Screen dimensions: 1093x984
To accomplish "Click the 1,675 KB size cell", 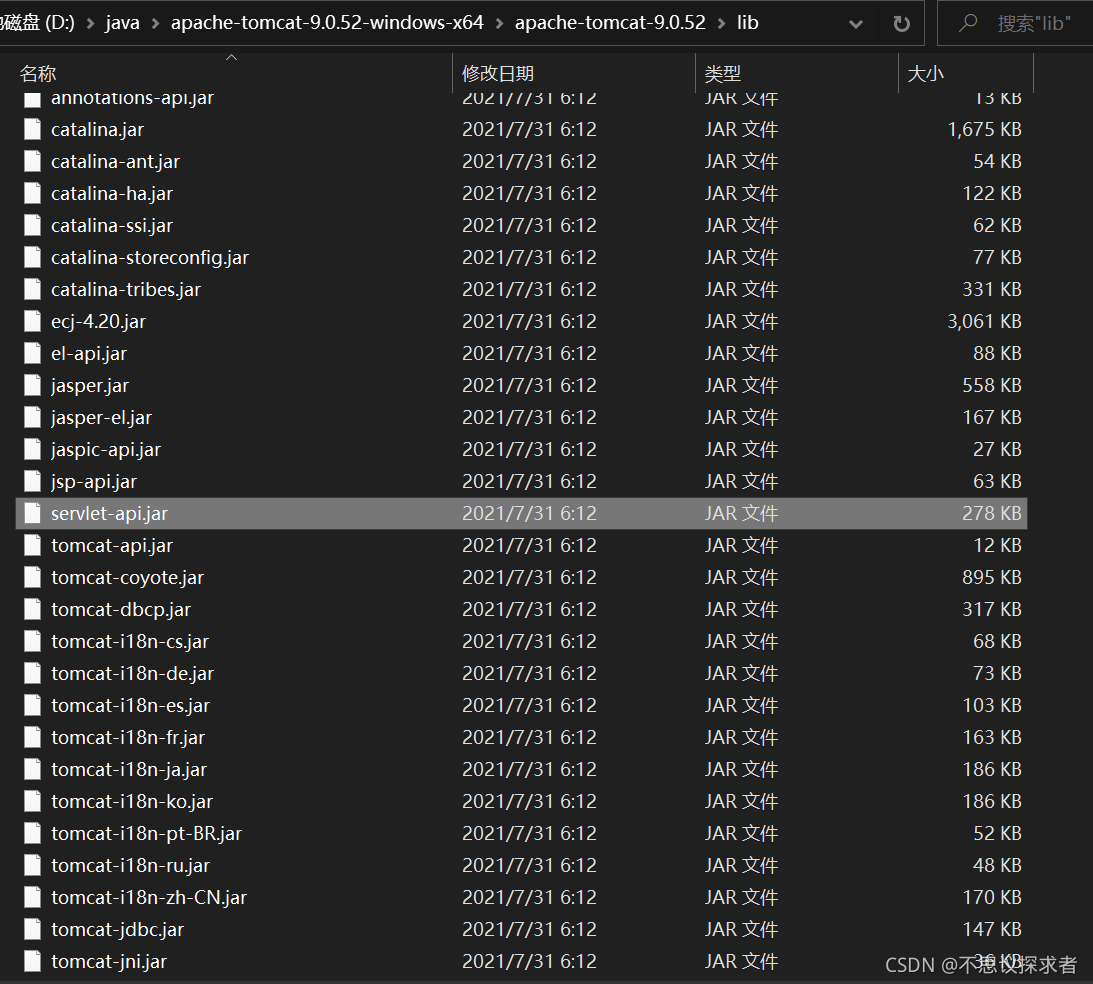I will tap(984, 130).
